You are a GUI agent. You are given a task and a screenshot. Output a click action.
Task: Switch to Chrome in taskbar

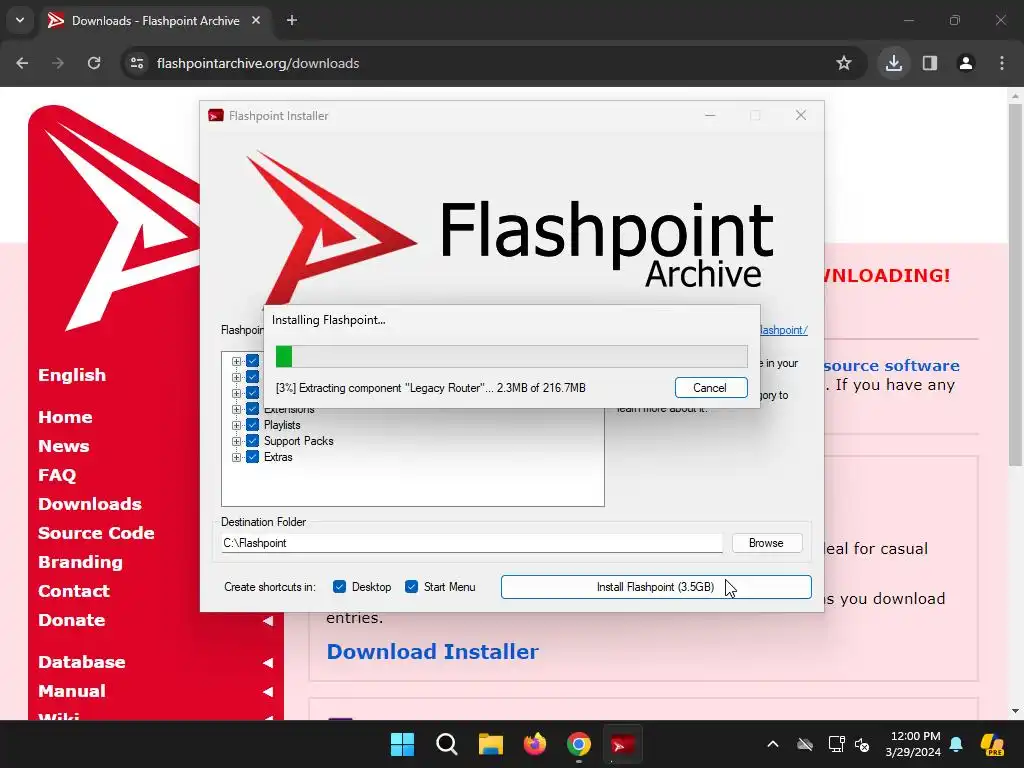tap(579, 744)
